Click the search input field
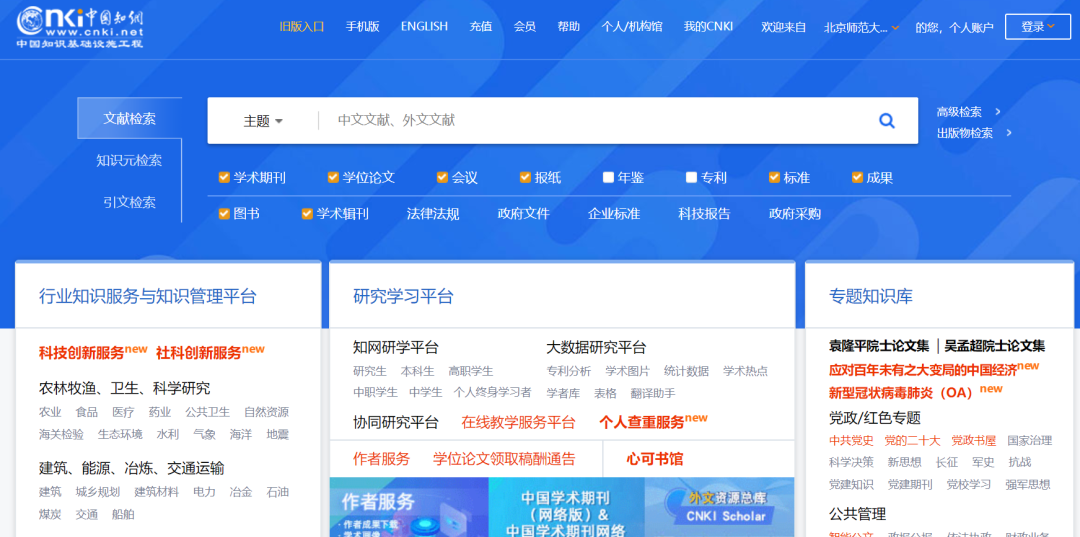Screen dimensions: 1080x537 [592, 120]
